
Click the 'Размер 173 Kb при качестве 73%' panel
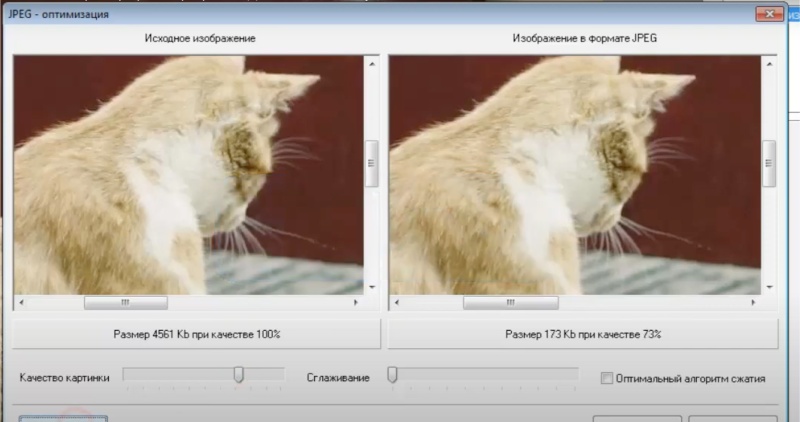(x=583, y=334)
